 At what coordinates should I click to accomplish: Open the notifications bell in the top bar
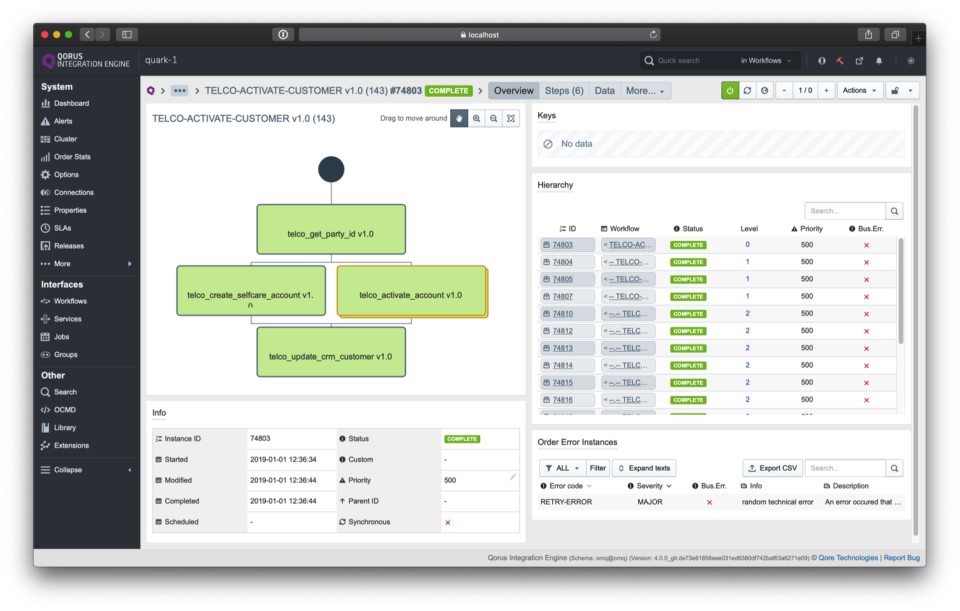[878, 60]
